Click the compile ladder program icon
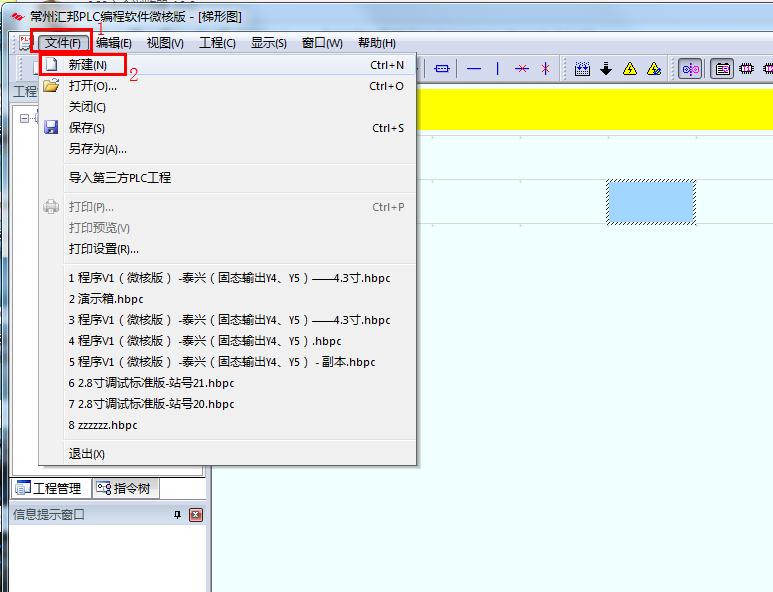Screen dimensions: 773x592 pos(582,69)
